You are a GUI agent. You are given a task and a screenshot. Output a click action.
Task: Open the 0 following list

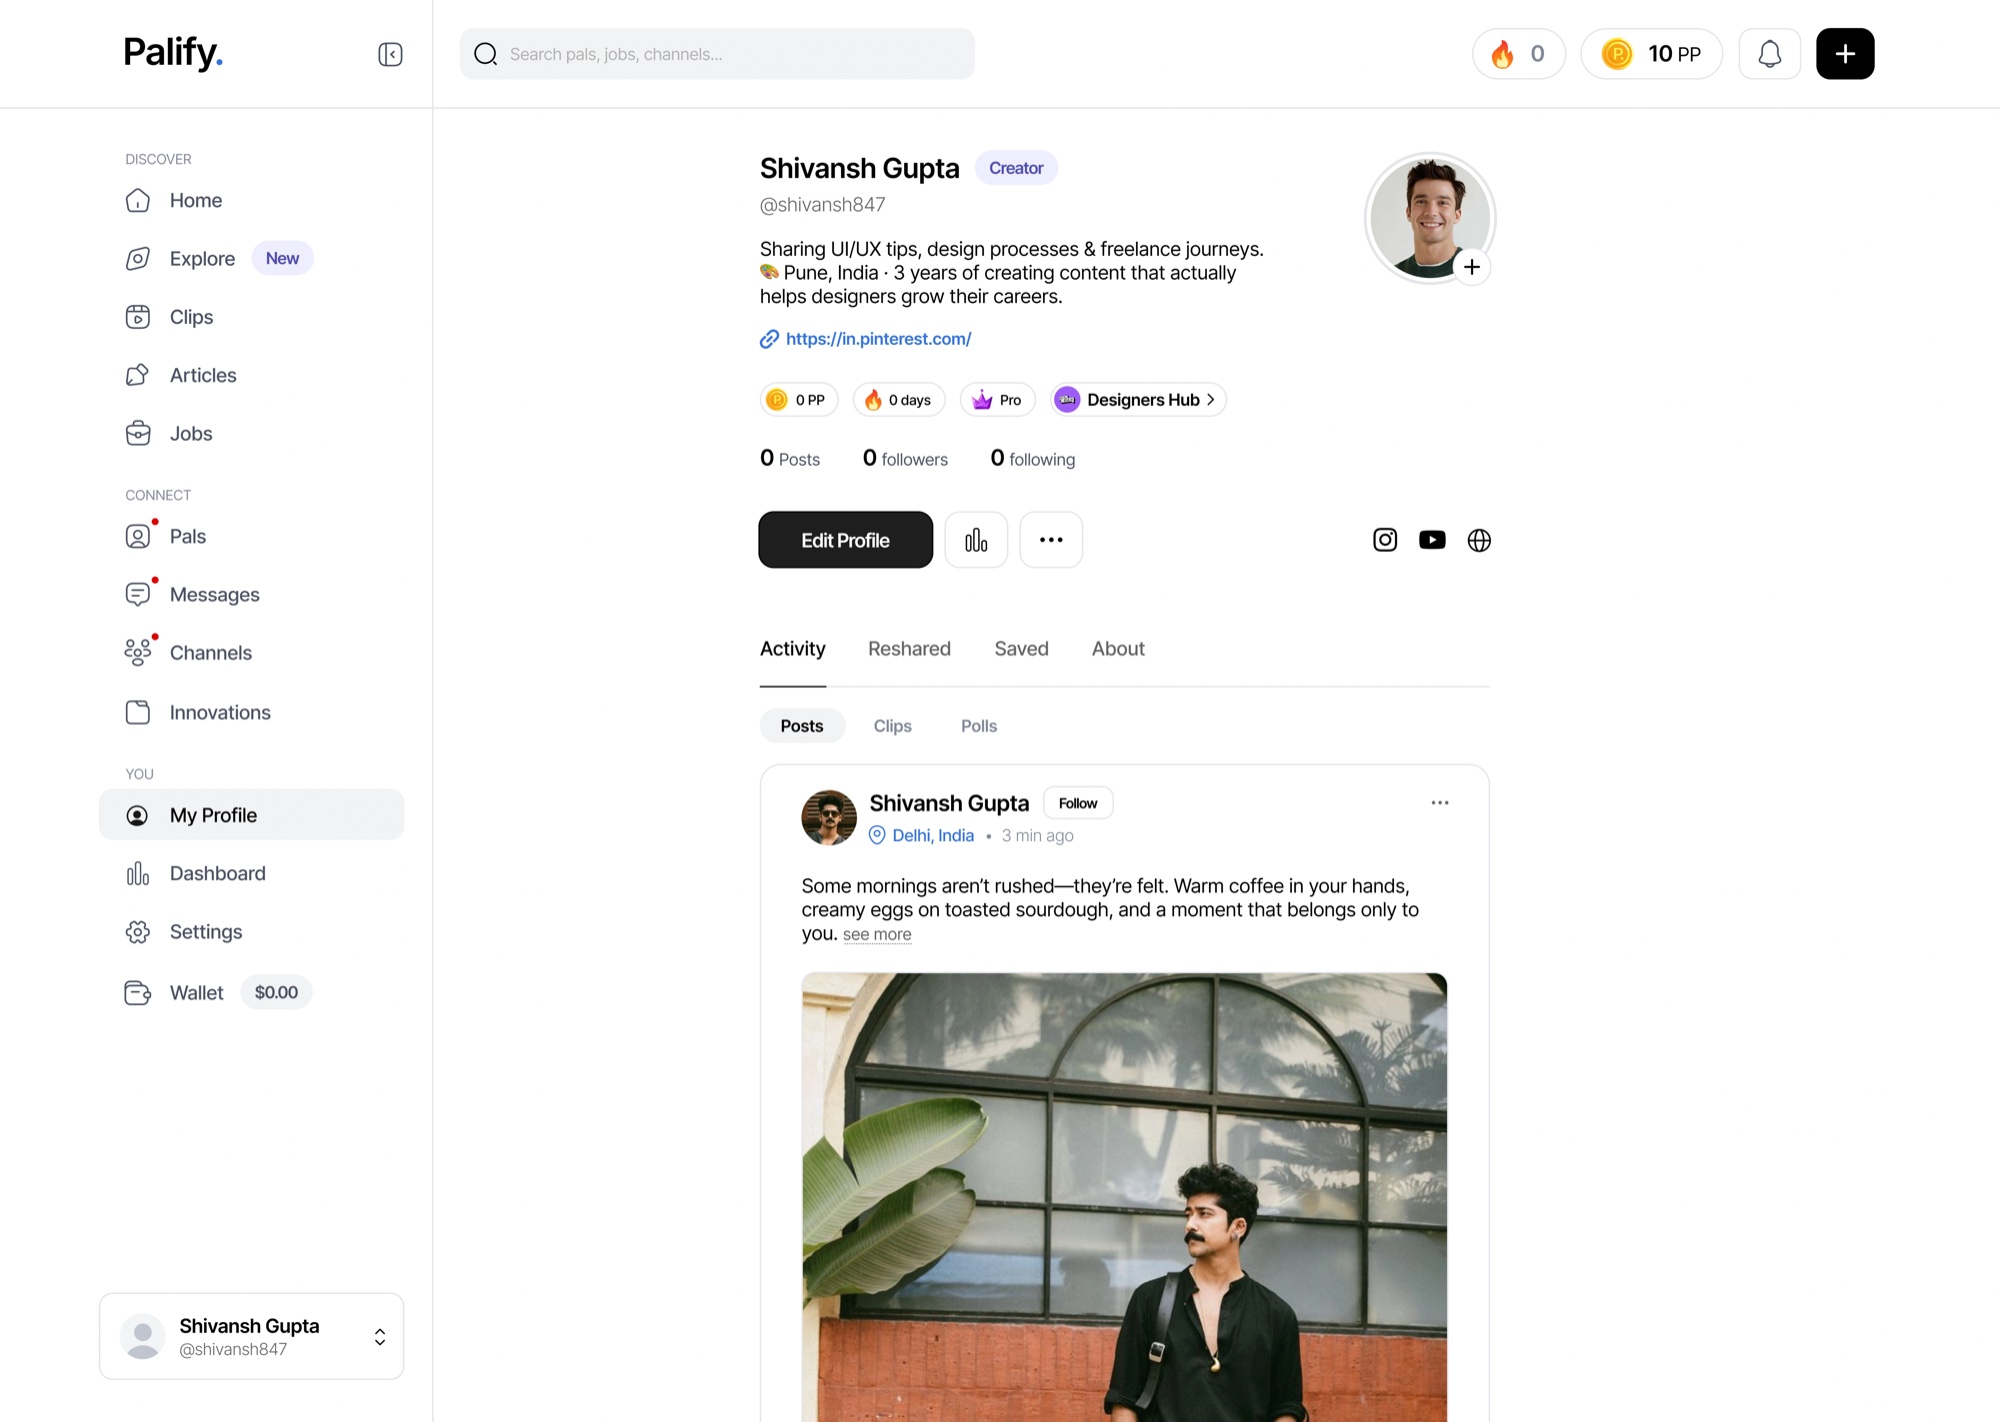pyautogui.click(x=1032, y=458)
